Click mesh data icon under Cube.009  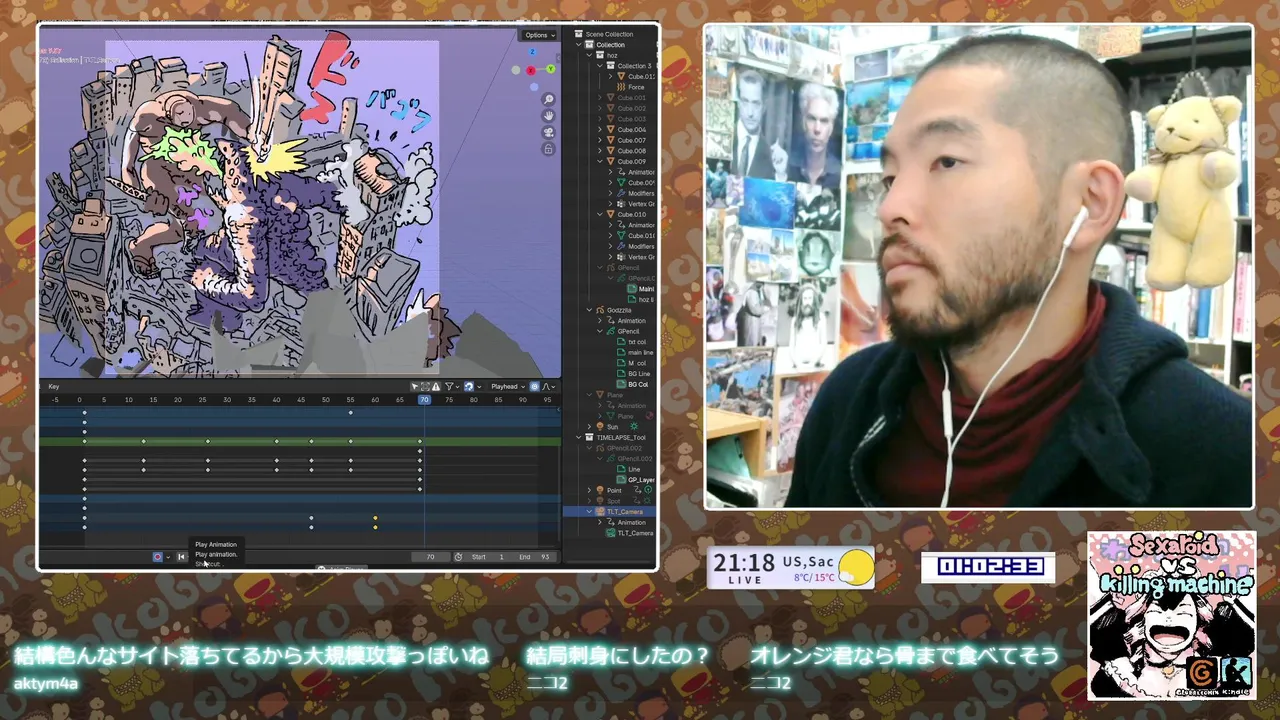tap(621, 183)
